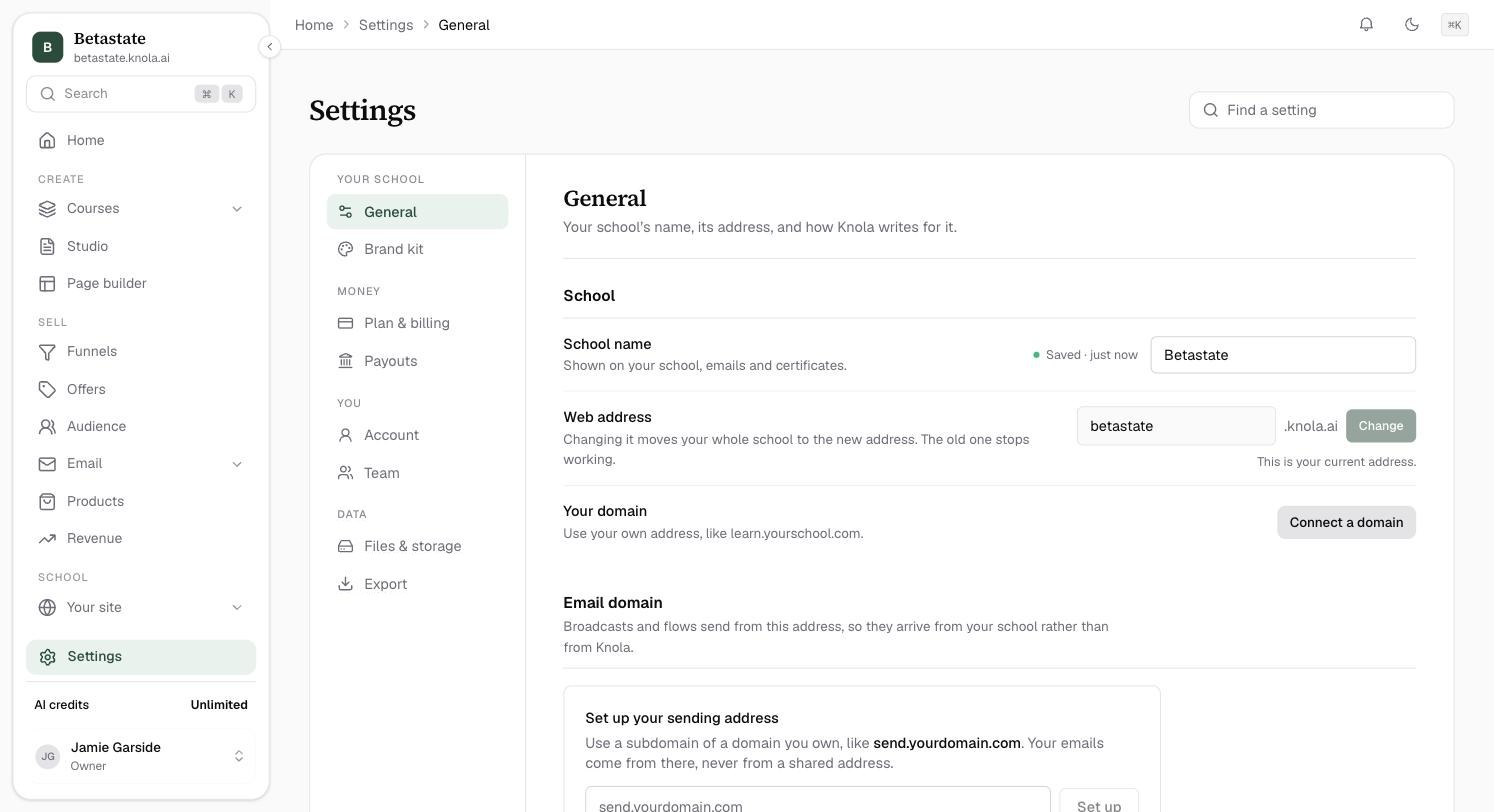This screenshot has width=1494, height=812.
Task: Open the Jamie Garside account switcher
Action: [x=141, y=756]
